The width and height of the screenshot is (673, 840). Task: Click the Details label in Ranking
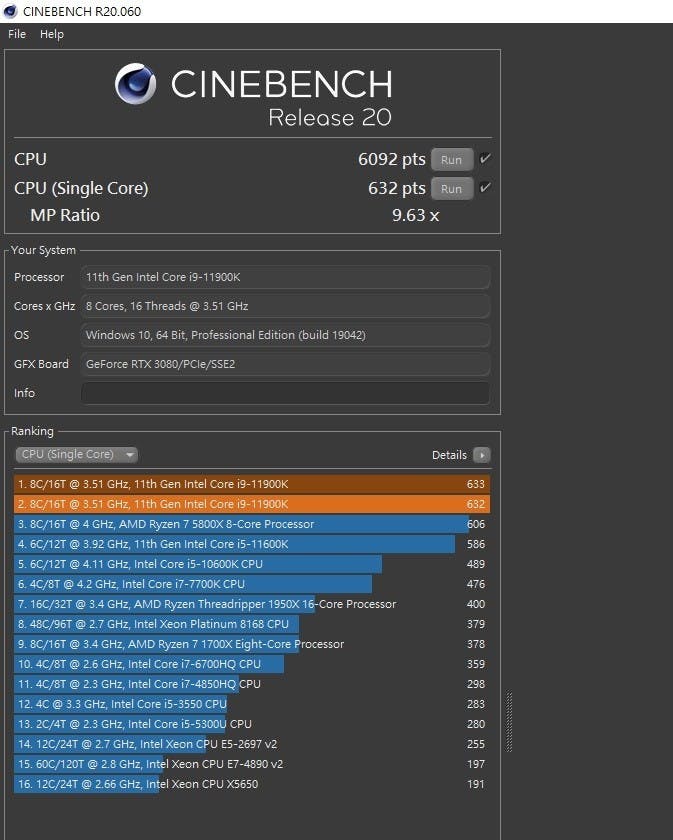[x=449, y=455]
